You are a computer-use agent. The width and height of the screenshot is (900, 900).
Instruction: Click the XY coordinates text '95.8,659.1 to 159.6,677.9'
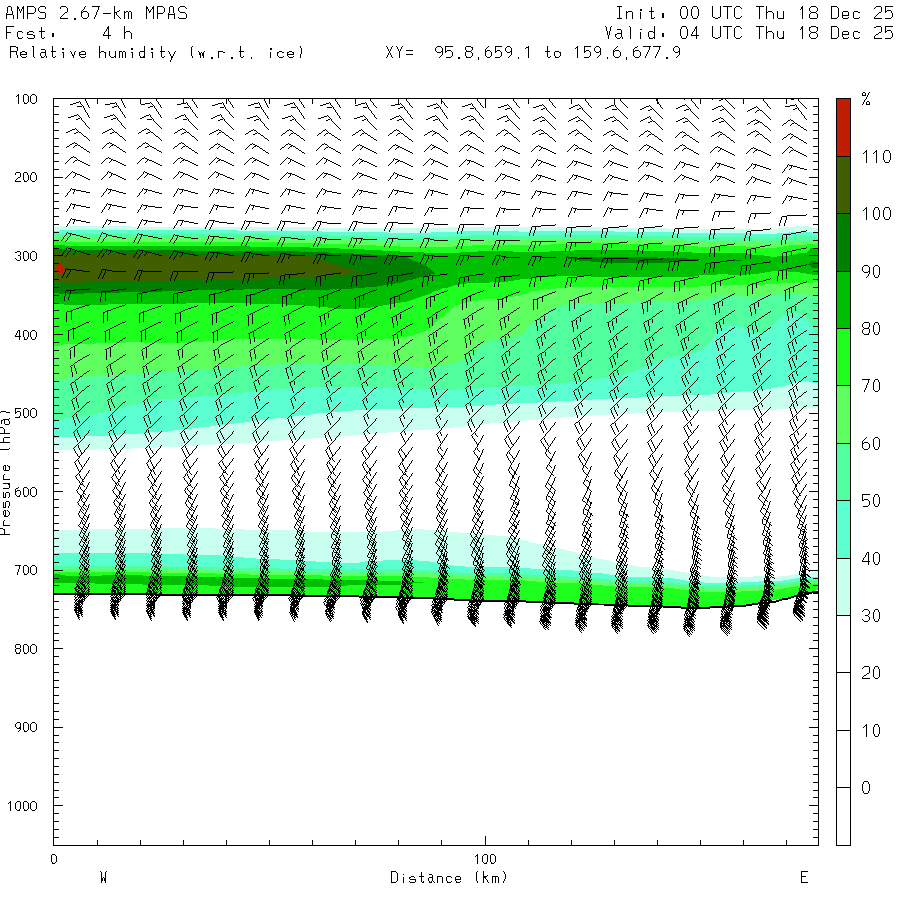(x=557, y=53)
